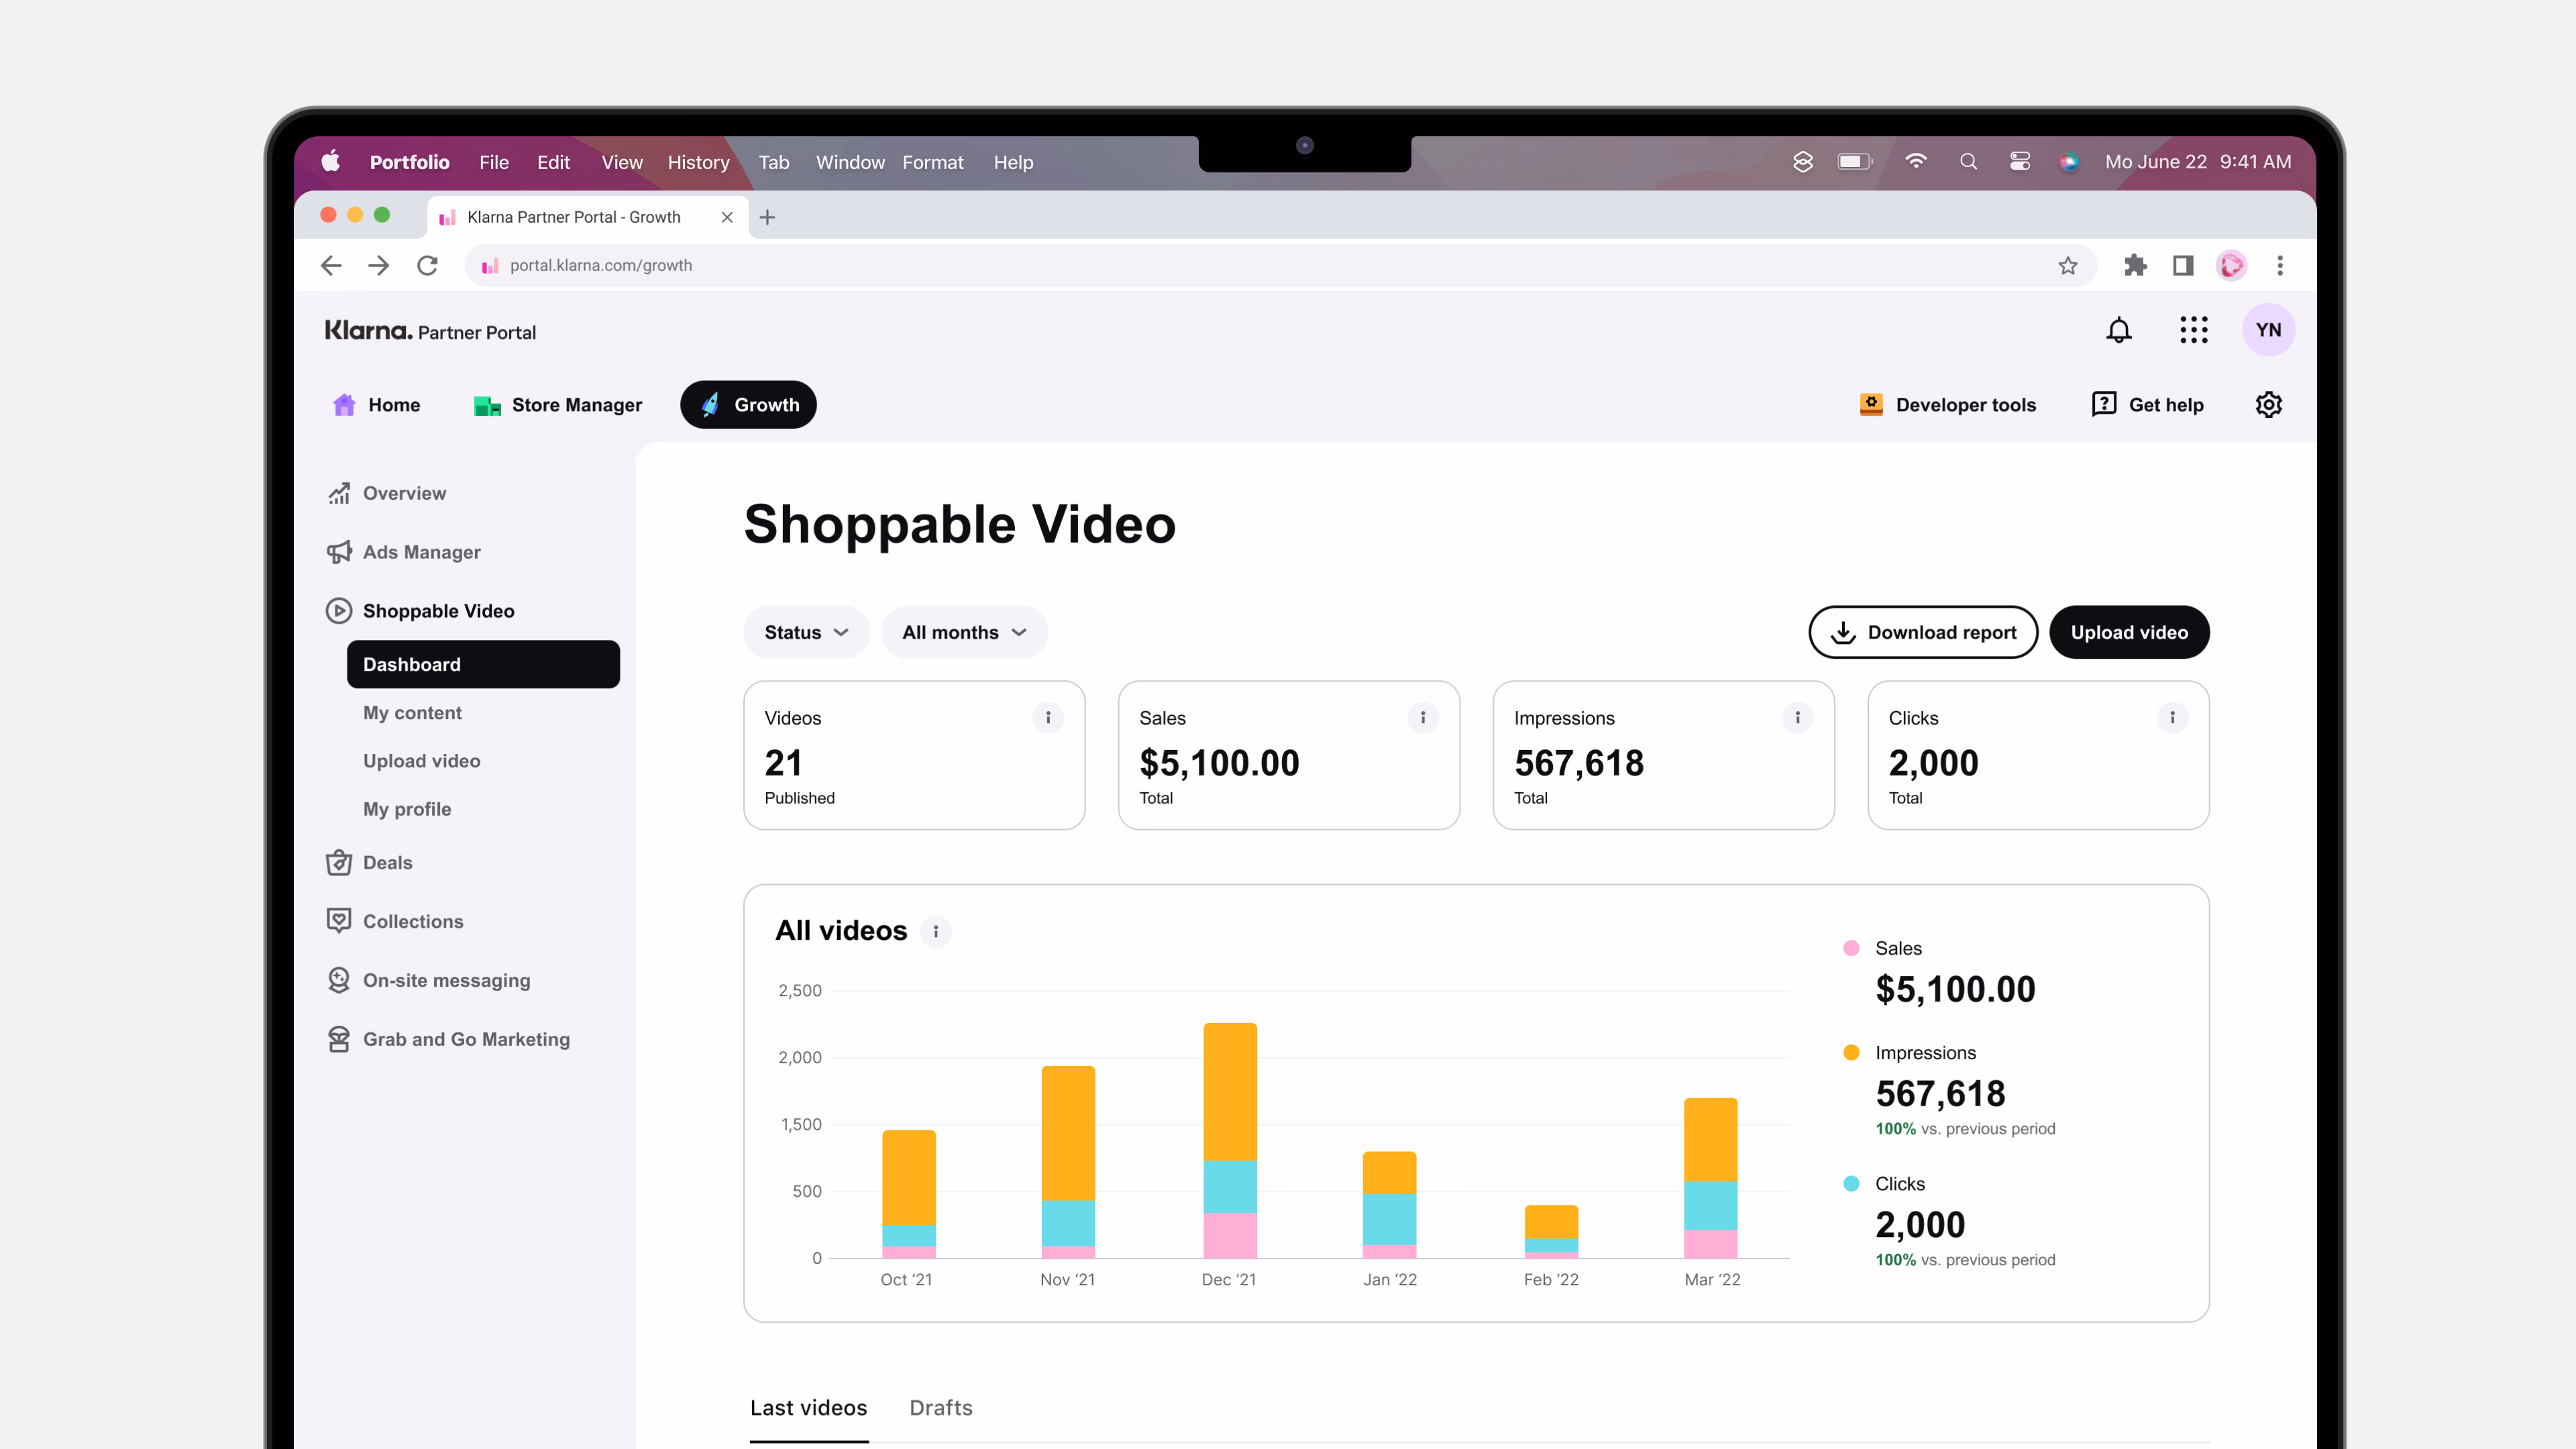Click the Jan '22 chart bar
The width and height of the screenshot is (2576, 1449).
click(1389, 1204)
